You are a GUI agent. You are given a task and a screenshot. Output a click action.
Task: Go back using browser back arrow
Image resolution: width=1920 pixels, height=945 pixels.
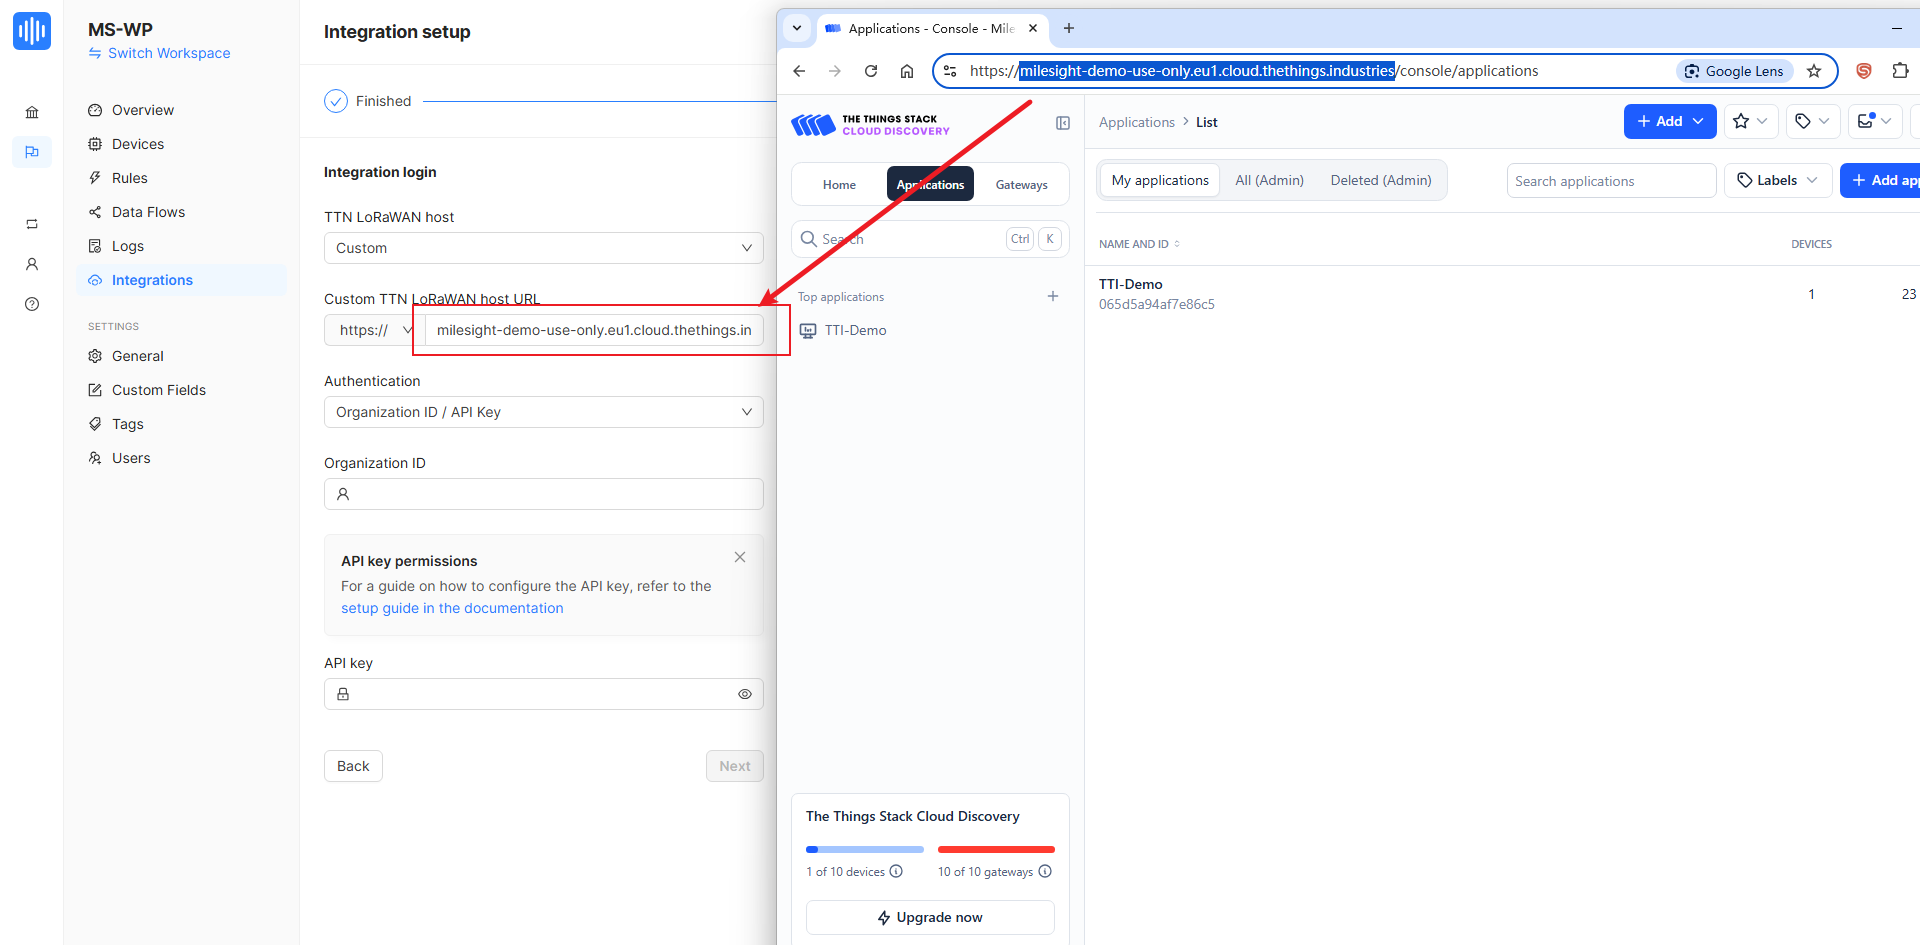[x=799, y=71]
